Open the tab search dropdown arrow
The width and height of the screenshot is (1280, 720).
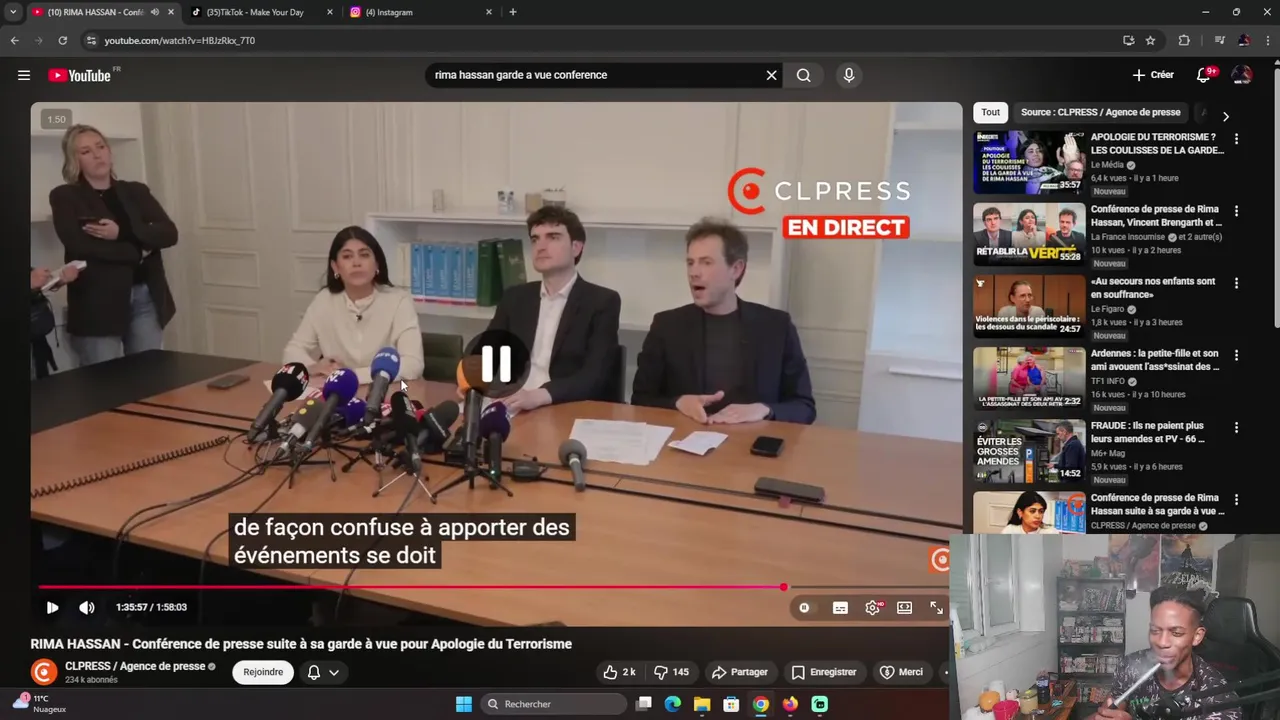13,12
